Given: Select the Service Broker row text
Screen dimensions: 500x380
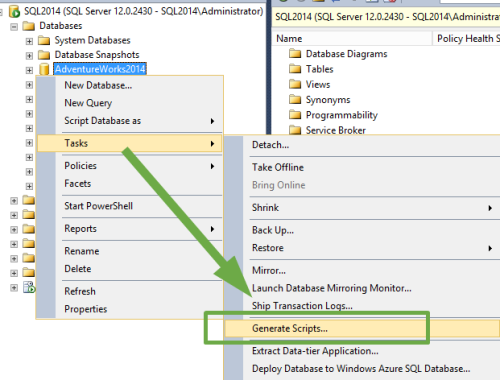Looking at the screenshot, I should coord(336,130).
